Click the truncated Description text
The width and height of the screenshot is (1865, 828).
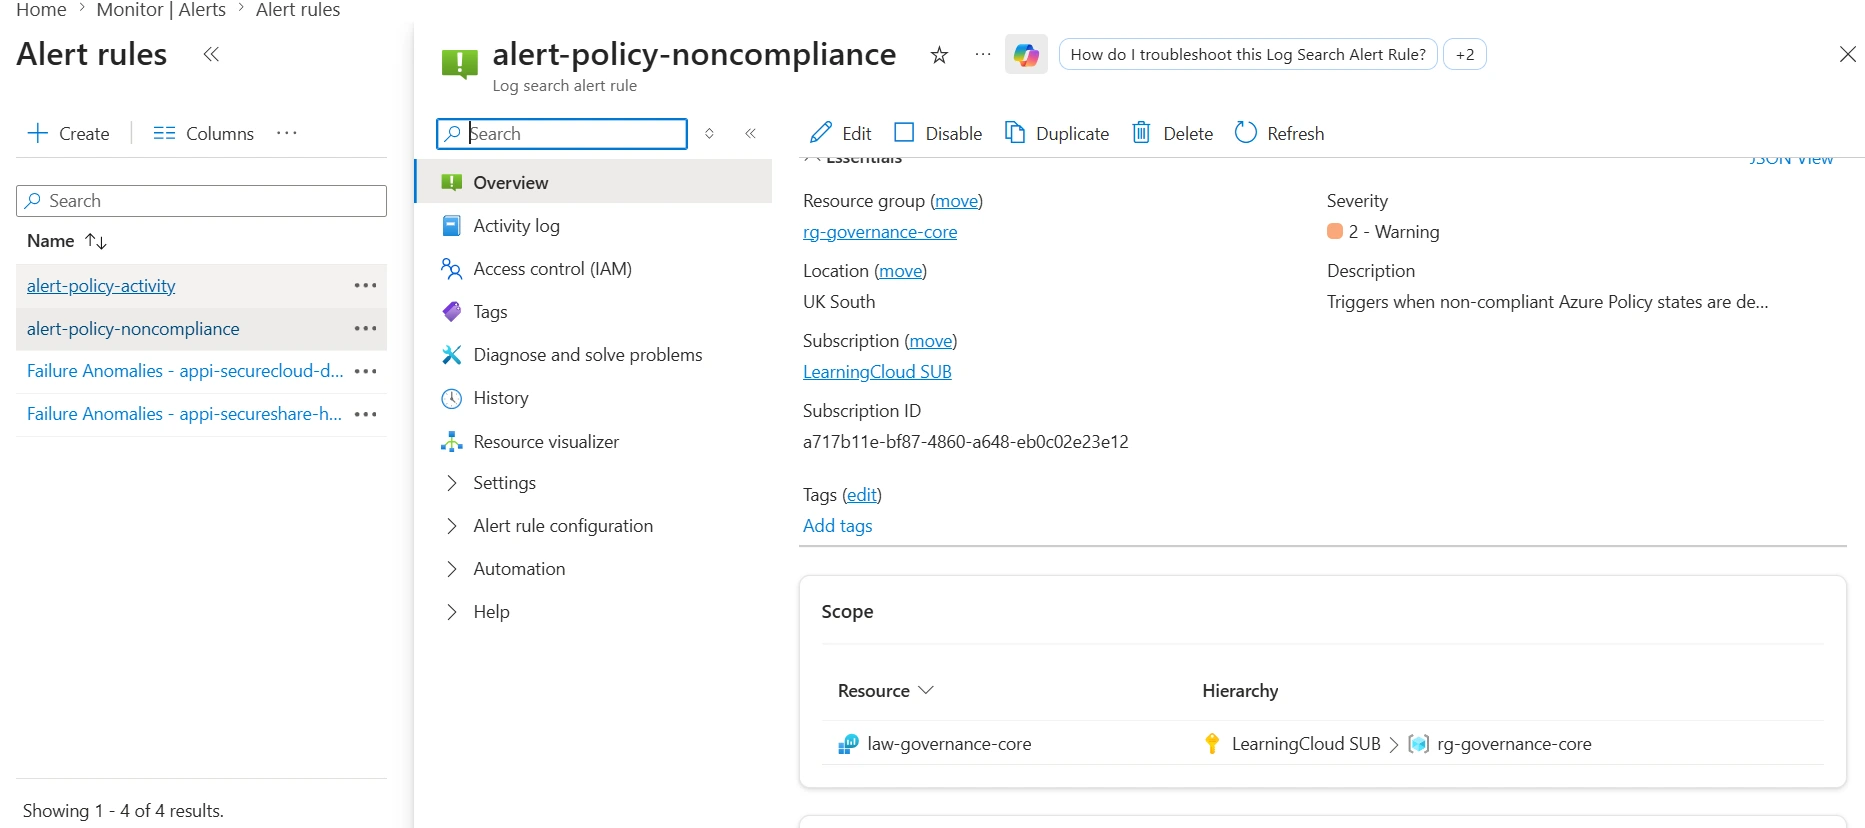click(x=1547, y=302)
